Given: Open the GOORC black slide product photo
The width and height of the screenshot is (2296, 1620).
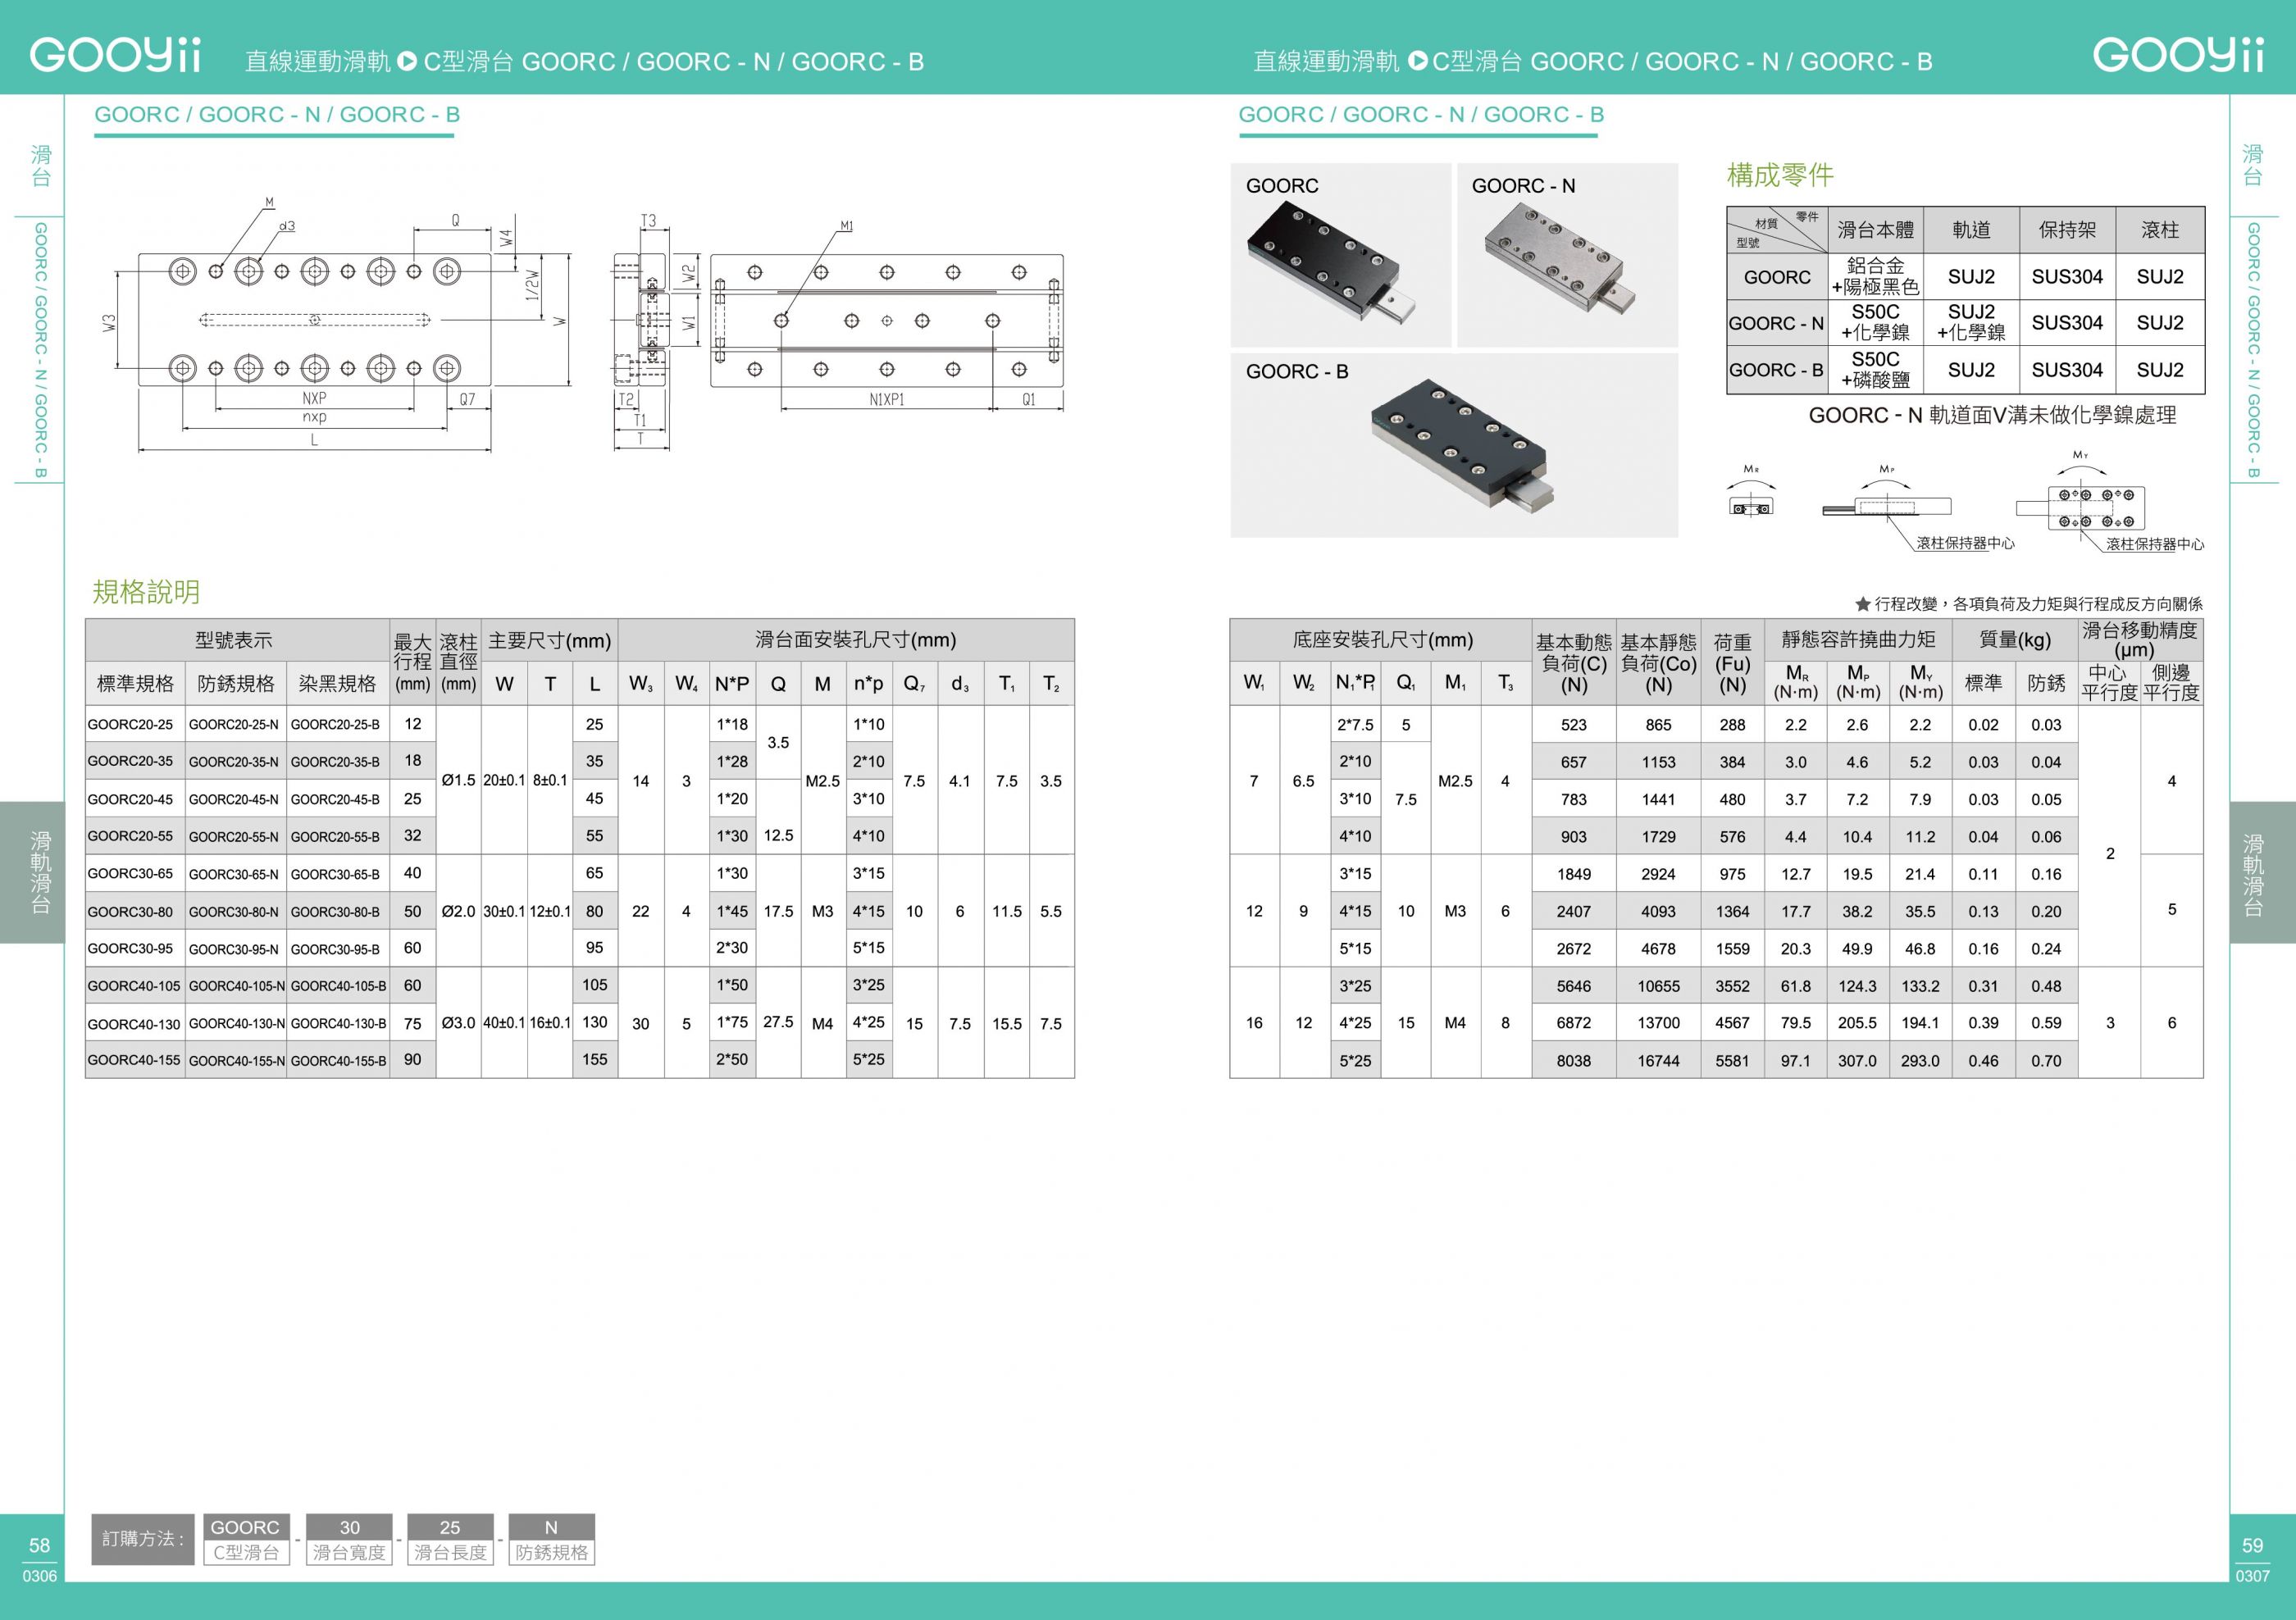Looking at the screenshot, I should 1340,255.
